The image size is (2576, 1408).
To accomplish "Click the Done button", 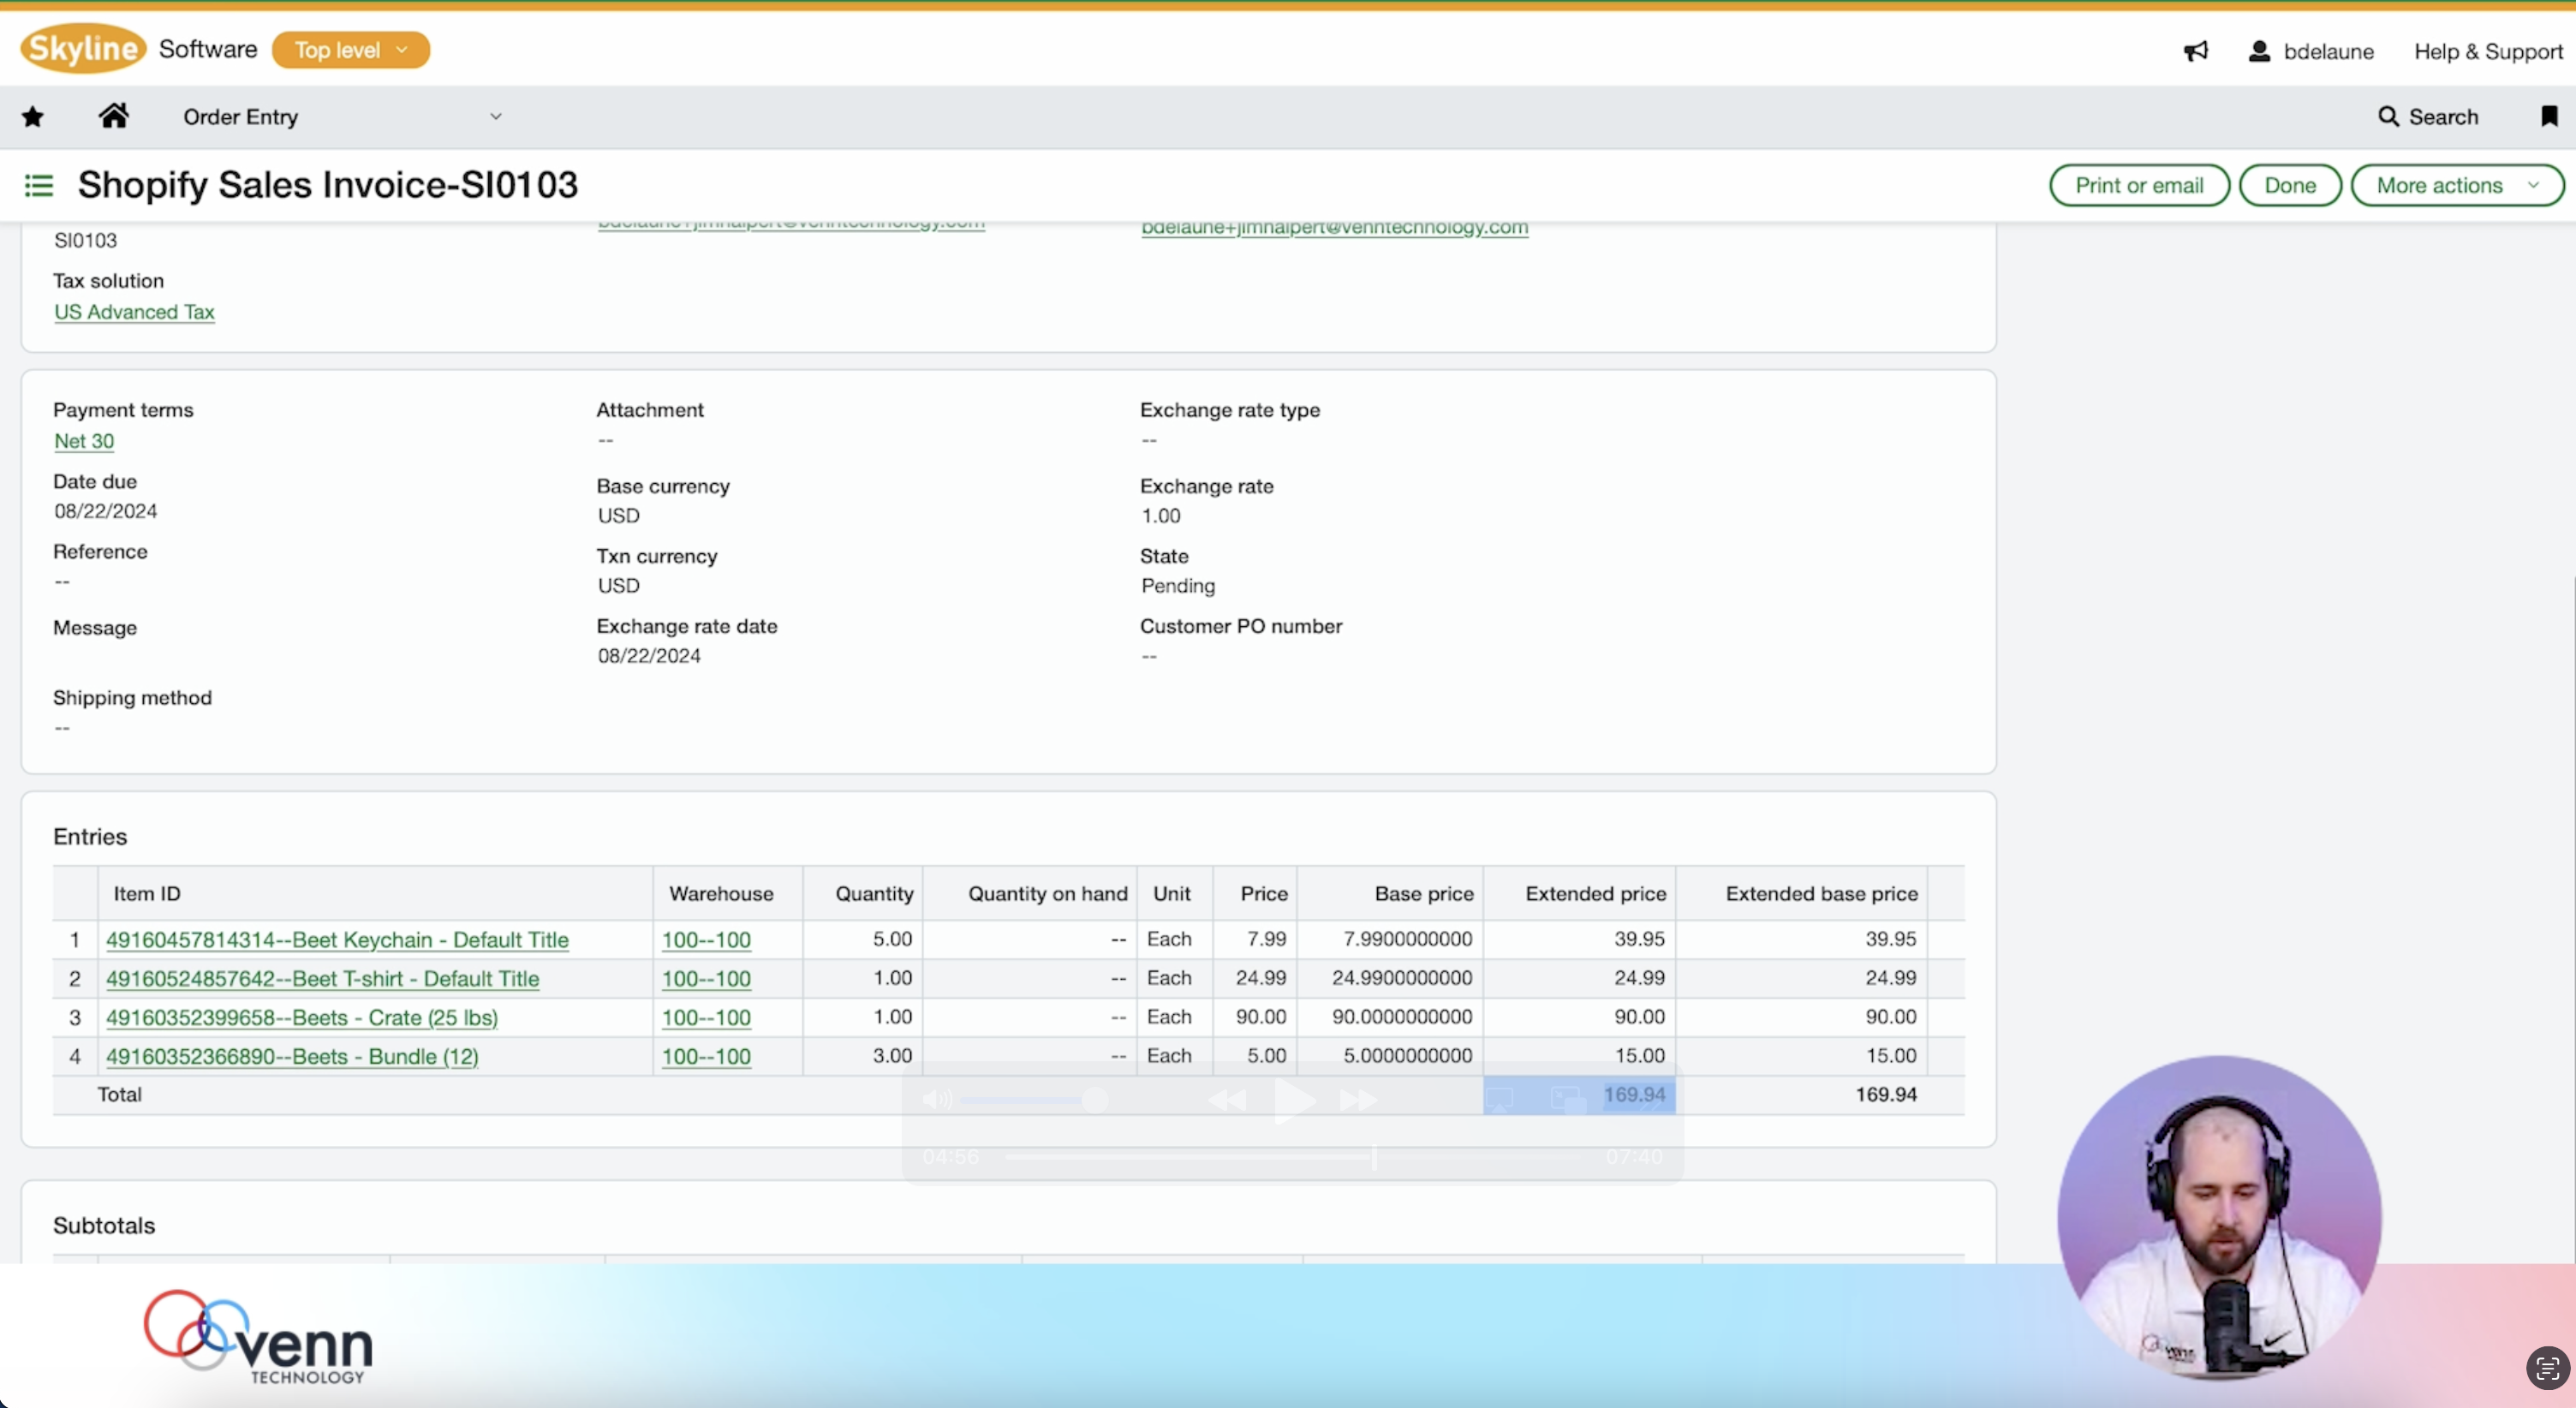I will pos(2290,186).
